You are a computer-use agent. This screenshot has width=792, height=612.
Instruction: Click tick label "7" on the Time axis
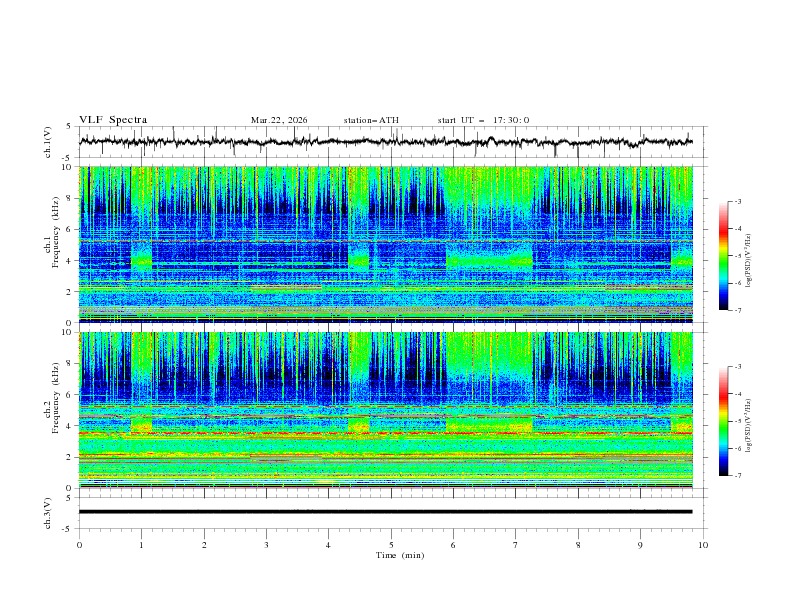coord(516,545)
